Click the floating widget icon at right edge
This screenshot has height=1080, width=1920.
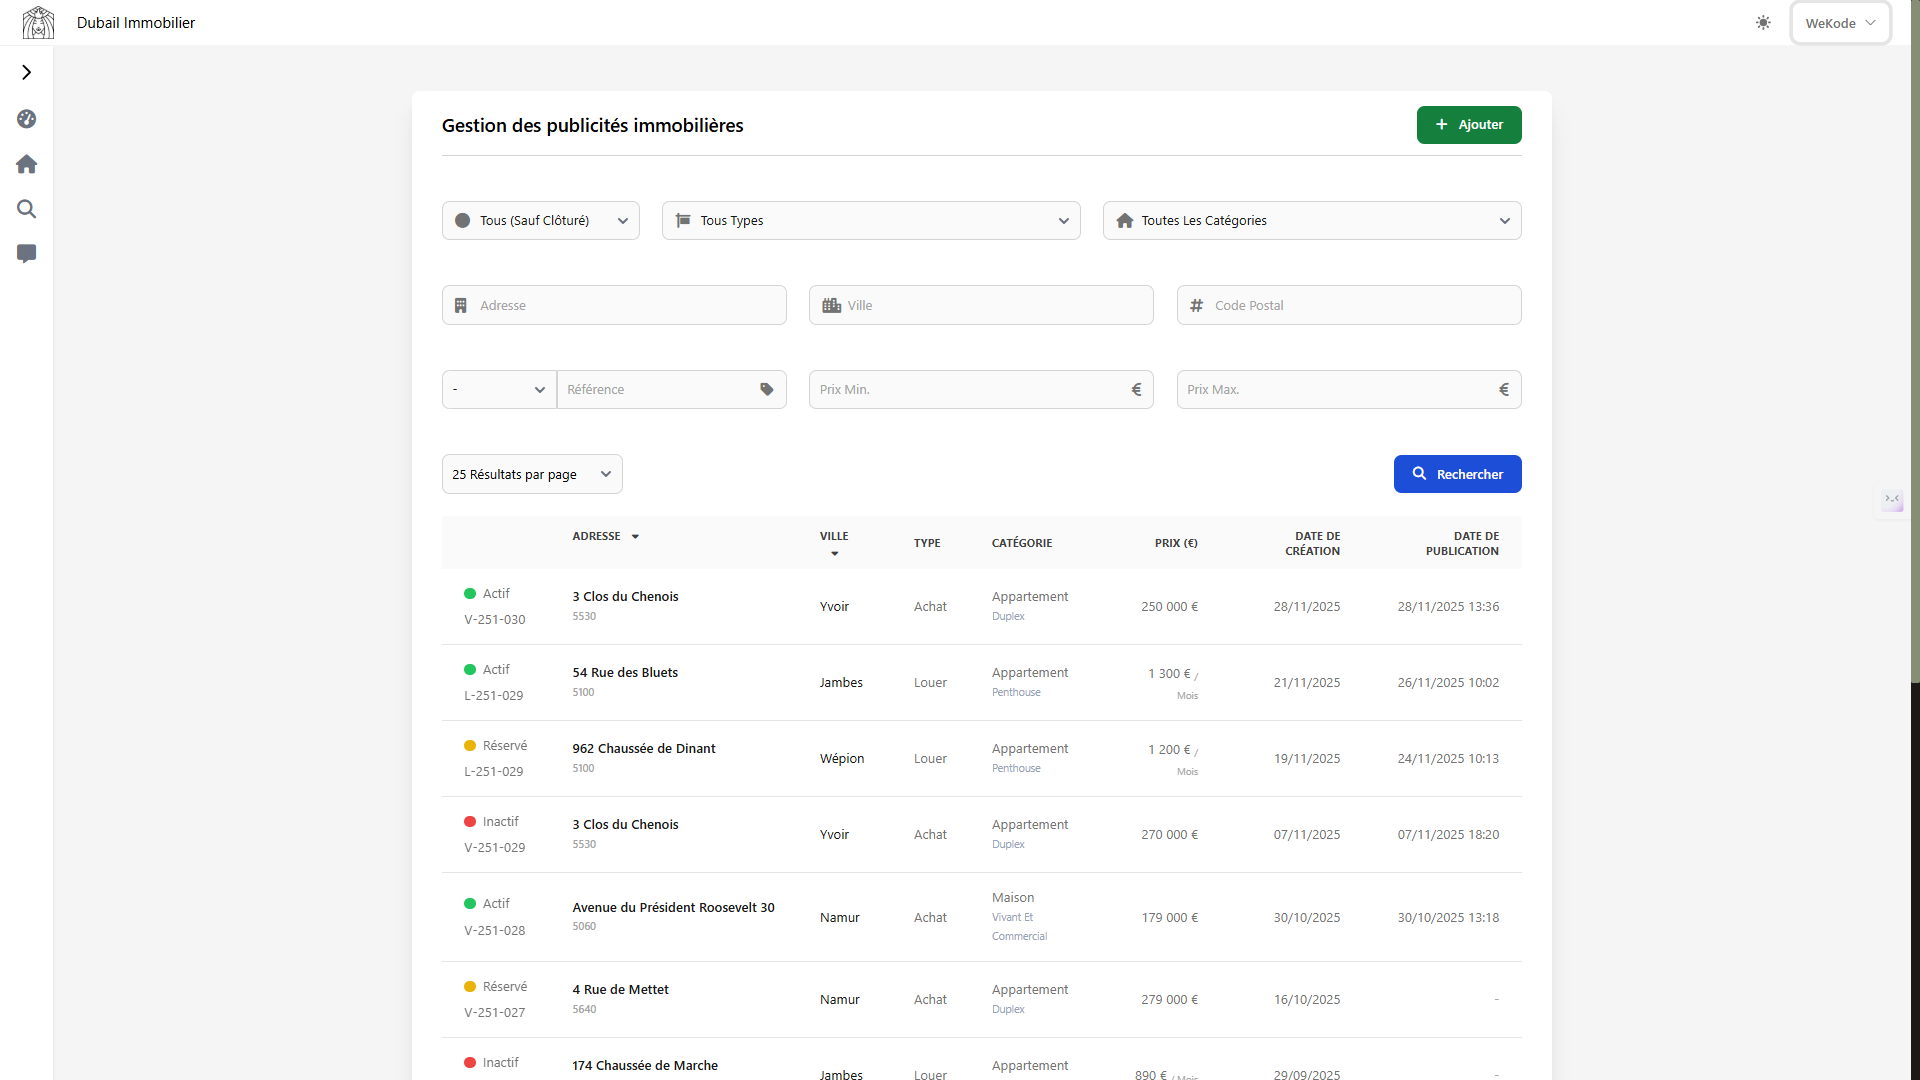point(1892,500)
